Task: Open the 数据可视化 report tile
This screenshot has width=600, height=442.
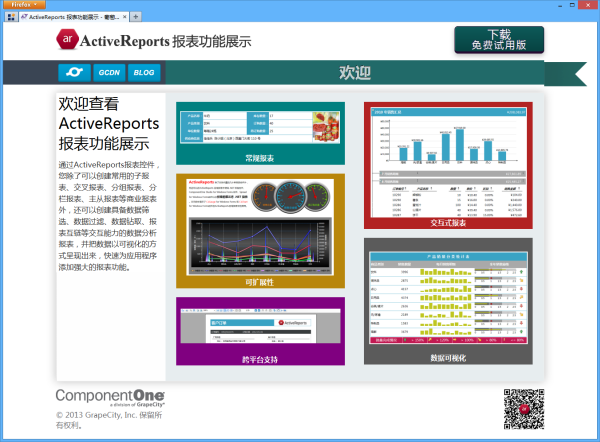Action: pyautogui.click(x=448, y=301)
